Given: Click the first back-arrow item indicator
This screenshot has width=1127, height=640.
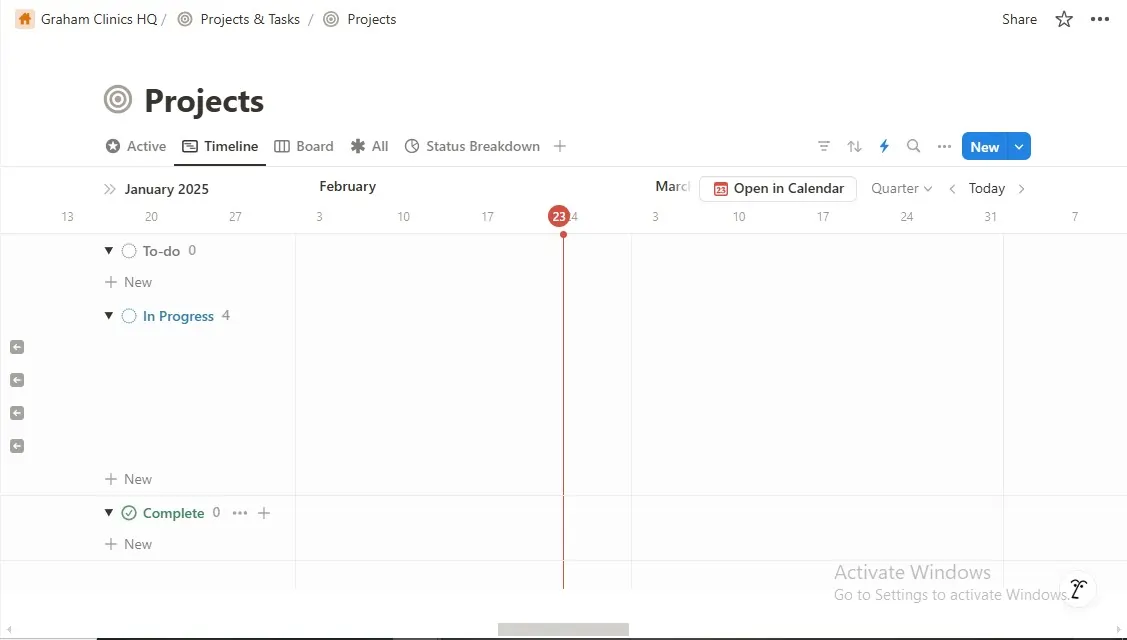Looking at the screenshot, I should (17, 347).
